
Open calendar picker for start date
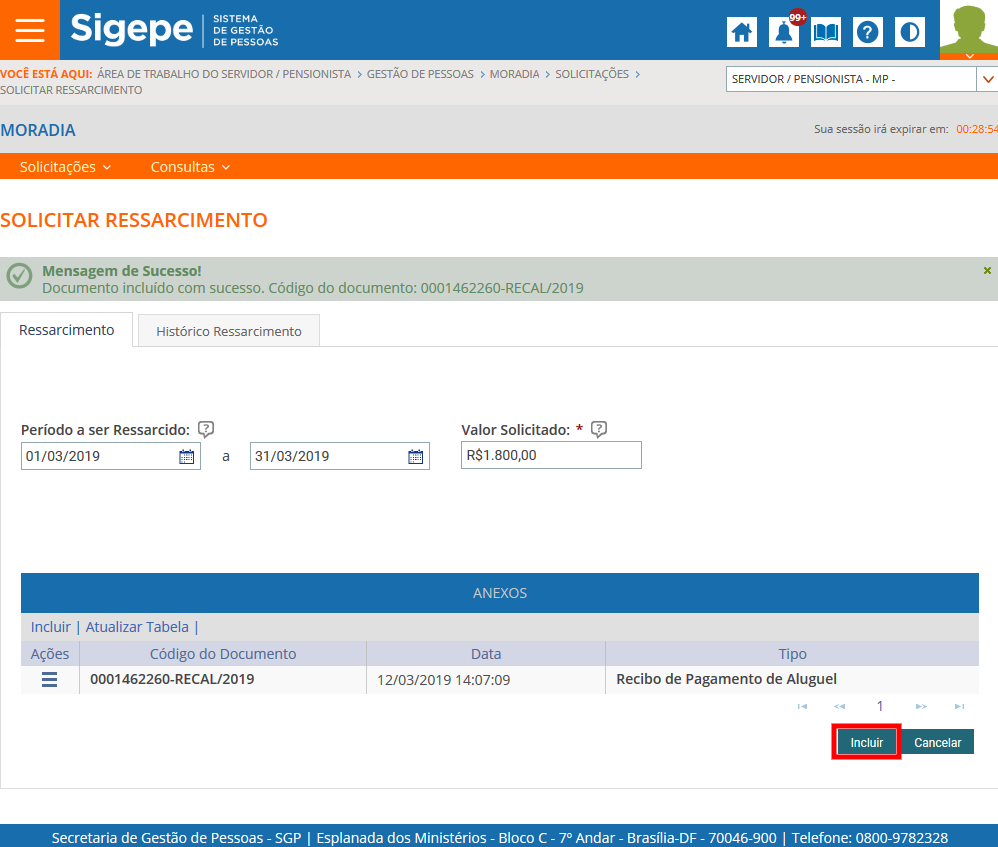[x=186, y=456]
